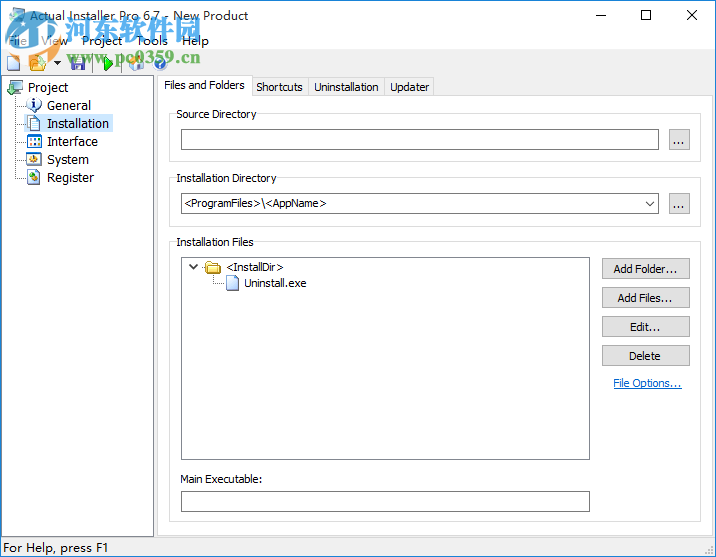The image size is (716, 557).
Task: Select Installation in the project tree
Action: [78, 123]
